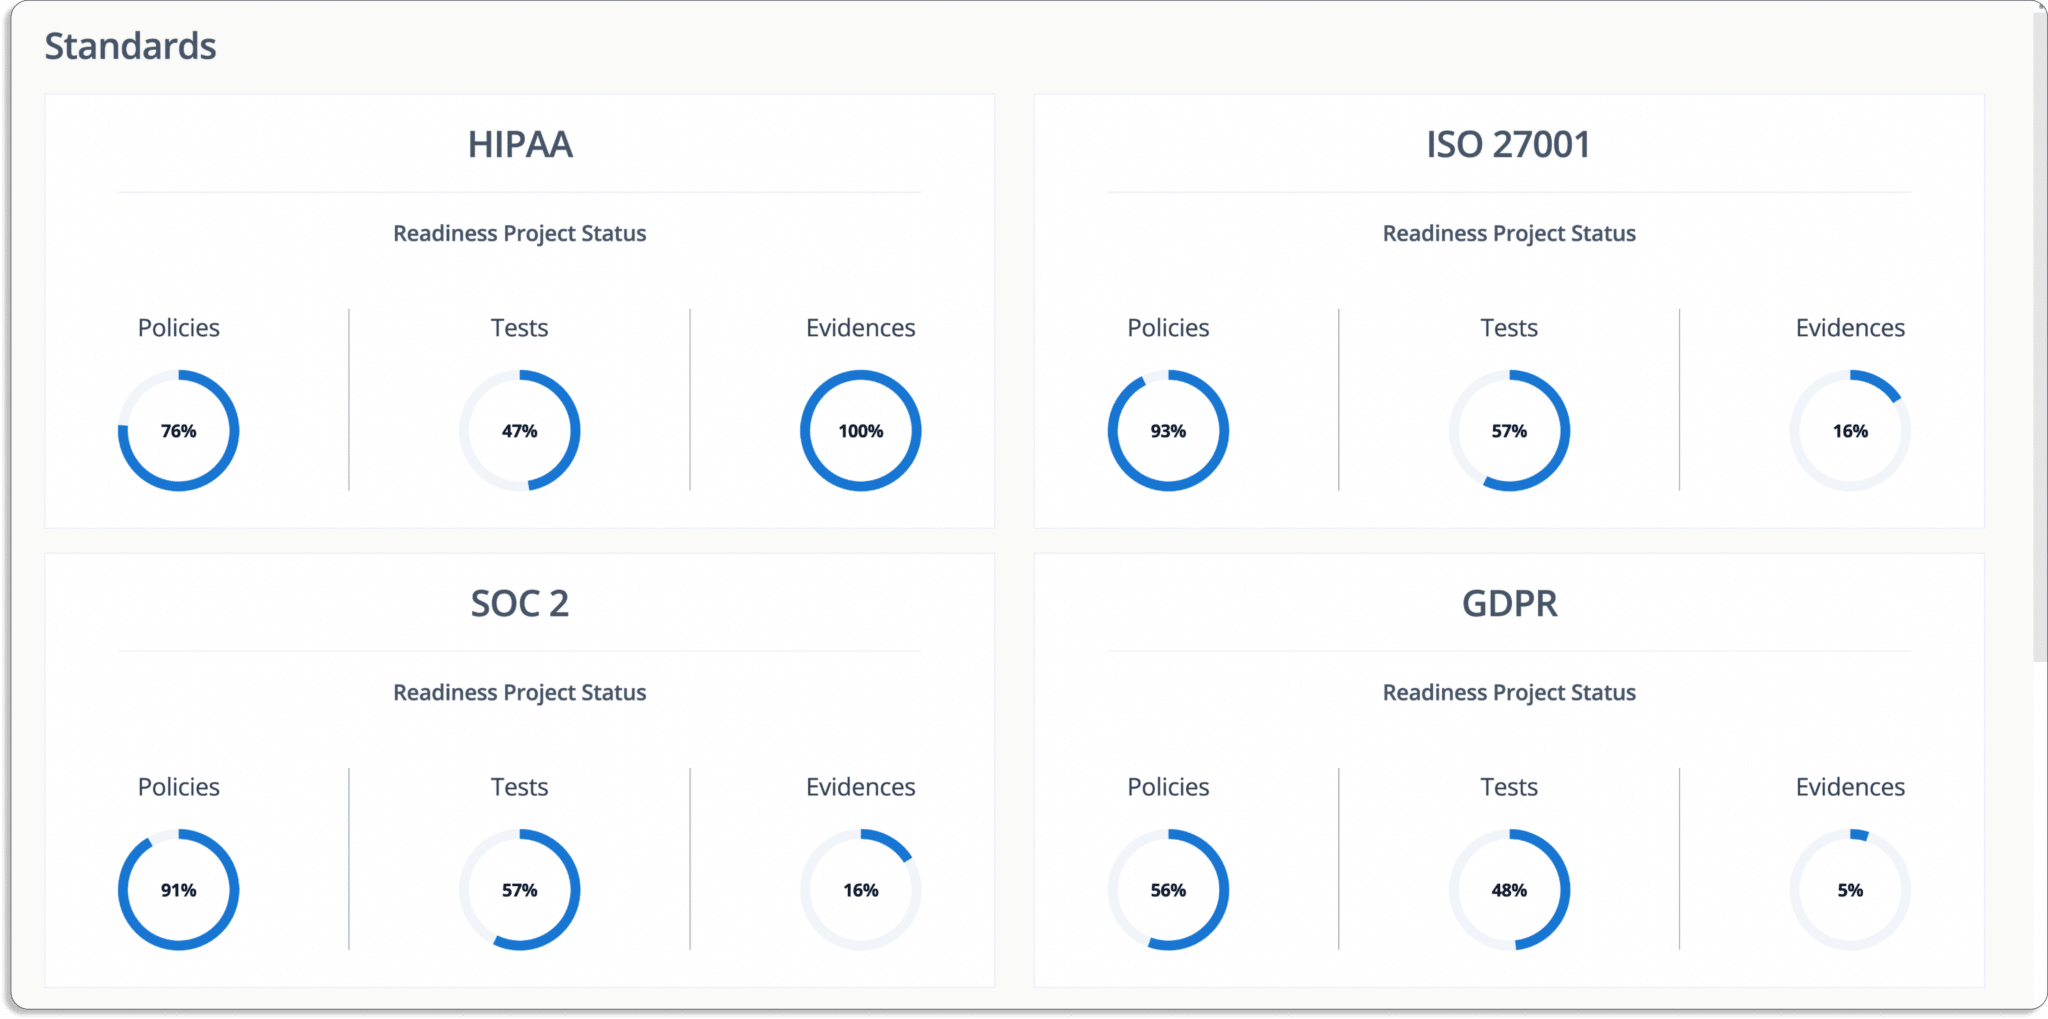Select the ISO 27001 Evidences 16% ring
The height and width of the screenshot is (1019, 2048).
click(x=1850, y=431)
